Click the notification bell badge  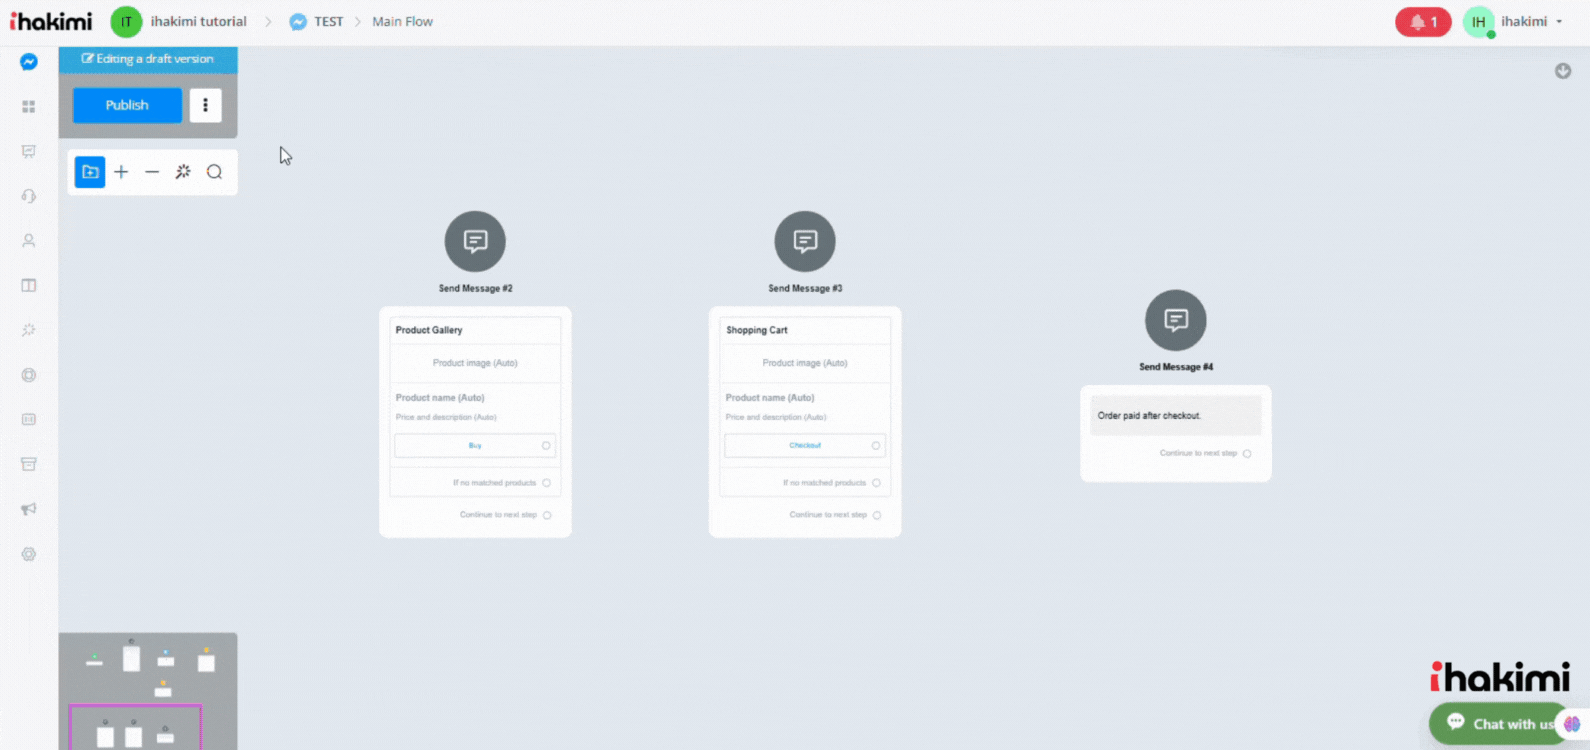1422,22
